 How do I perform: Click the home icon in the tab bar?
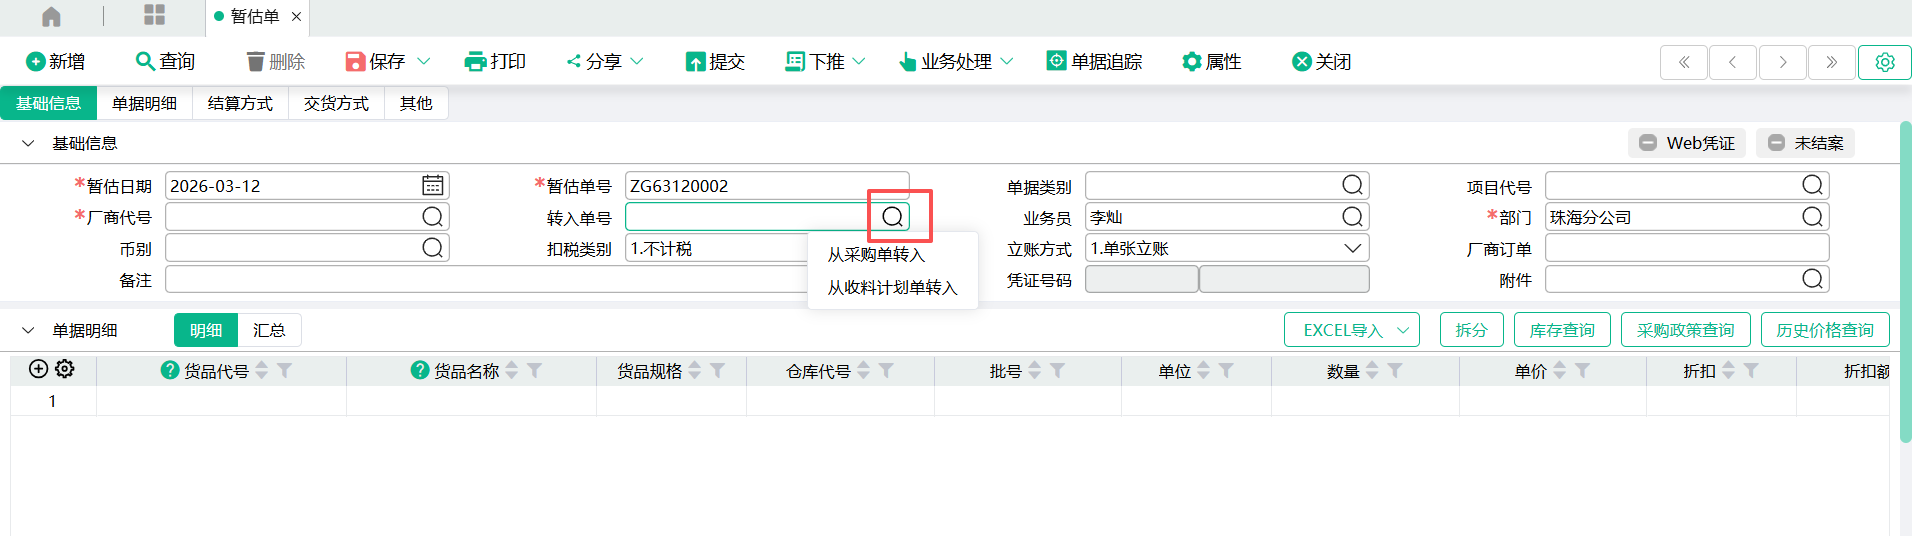[51, 17]
